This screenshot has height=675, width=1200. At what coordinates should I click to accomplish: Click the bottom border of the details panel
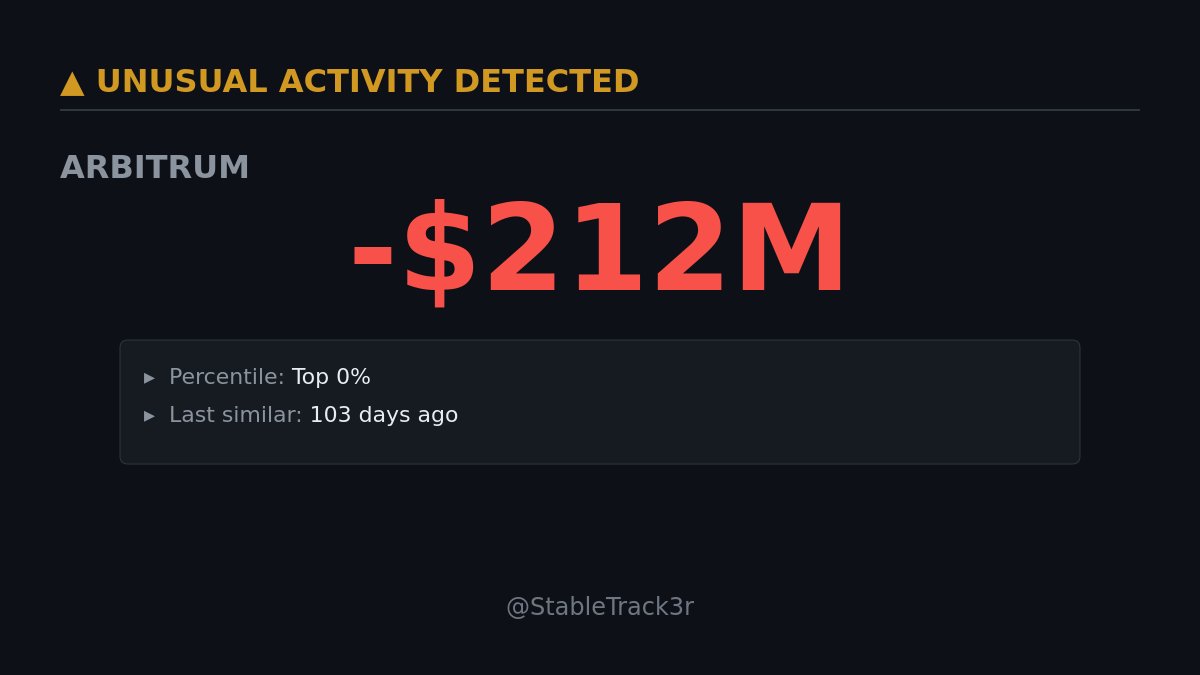[x=600, y=463]
